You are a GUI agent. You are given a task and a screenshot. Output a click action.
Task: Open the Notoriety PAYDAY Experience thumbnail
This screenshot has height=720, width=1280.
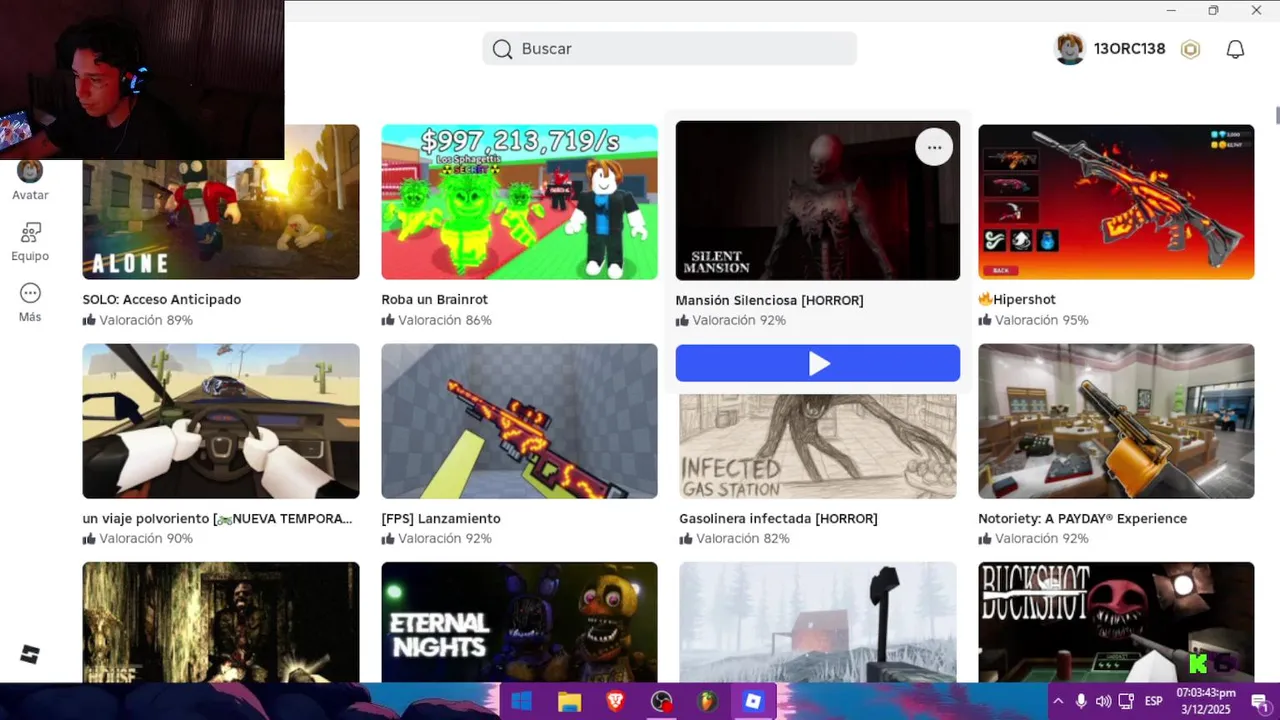click(1116, 421)
